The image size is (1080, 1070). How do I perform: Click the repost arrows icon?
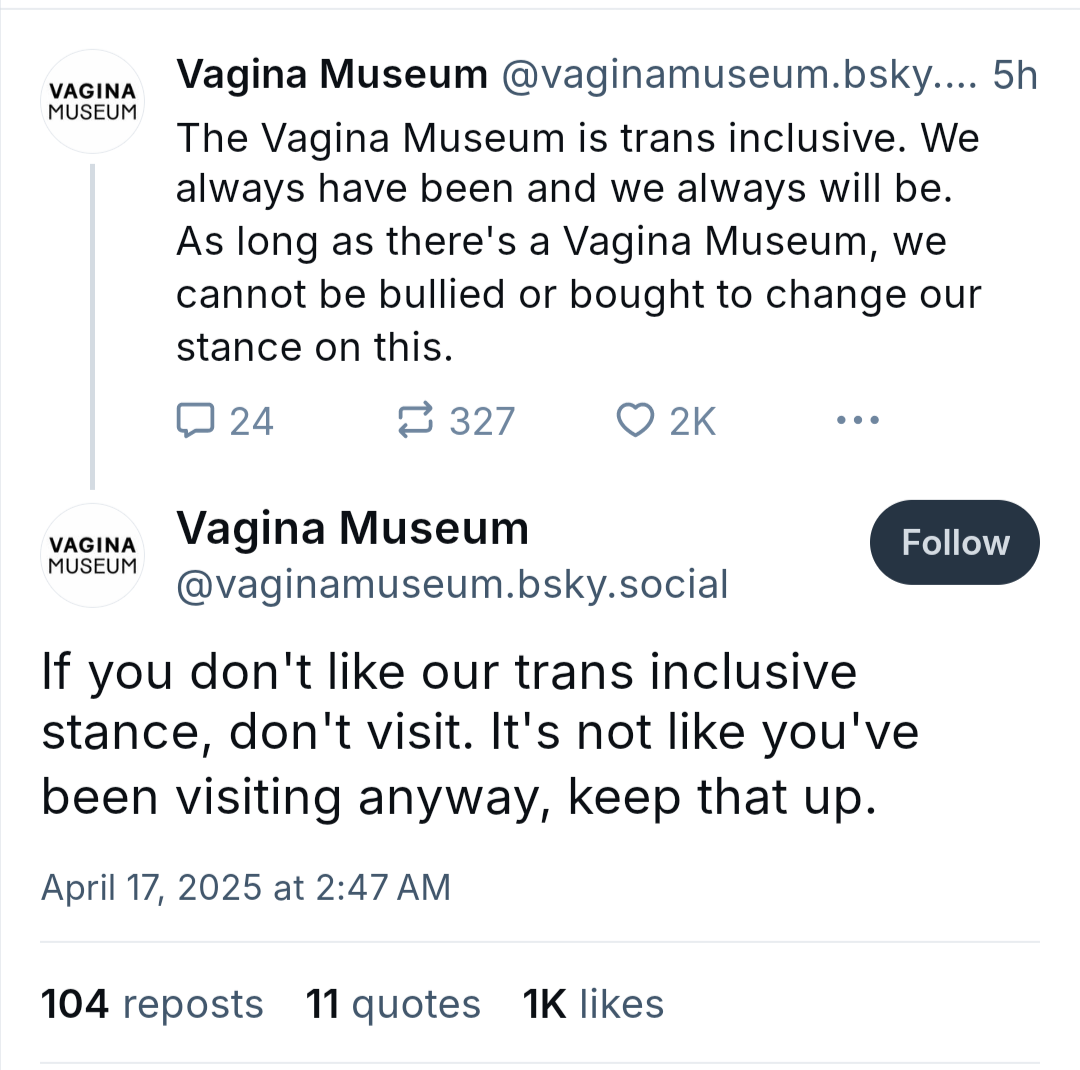(x=415, y=420)
